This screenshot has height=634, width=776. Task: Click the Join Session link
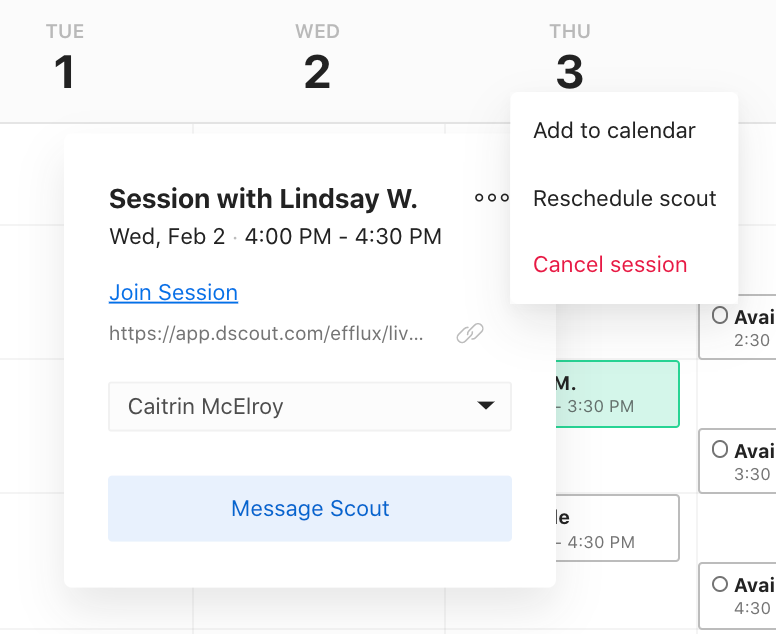coord(173,292)
